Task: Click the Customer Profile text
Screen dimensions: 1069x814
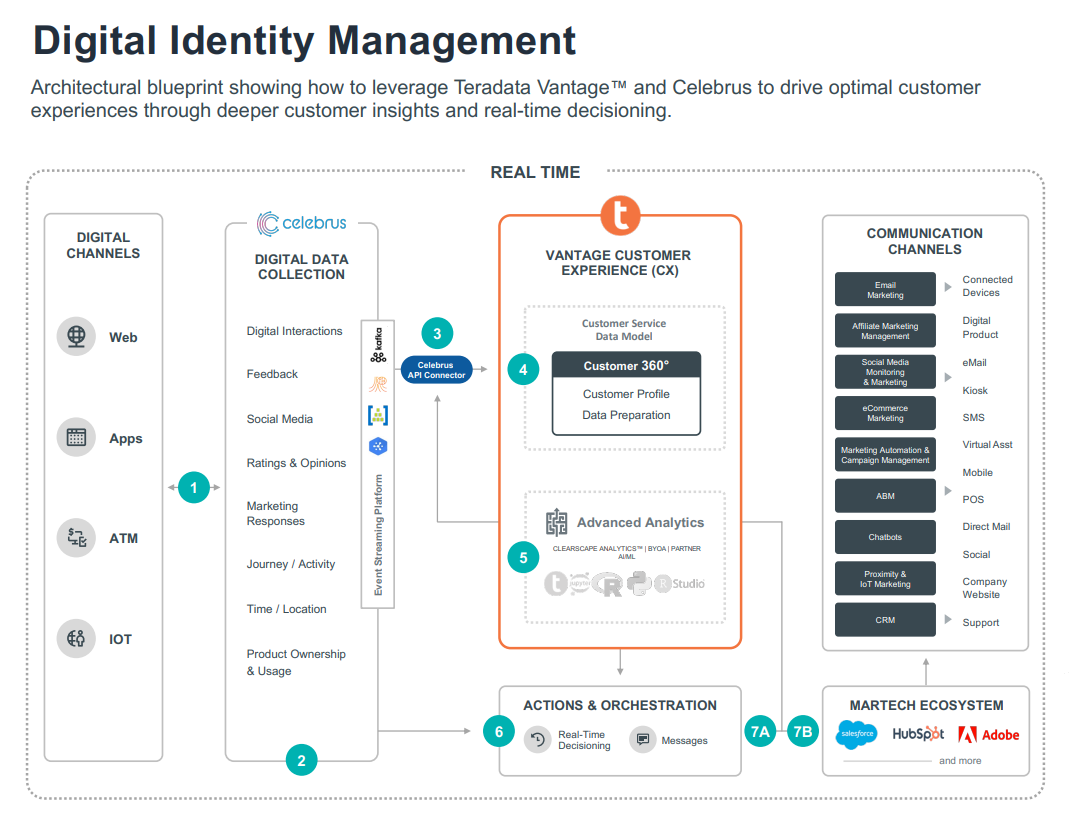Action: pos(626,394)
